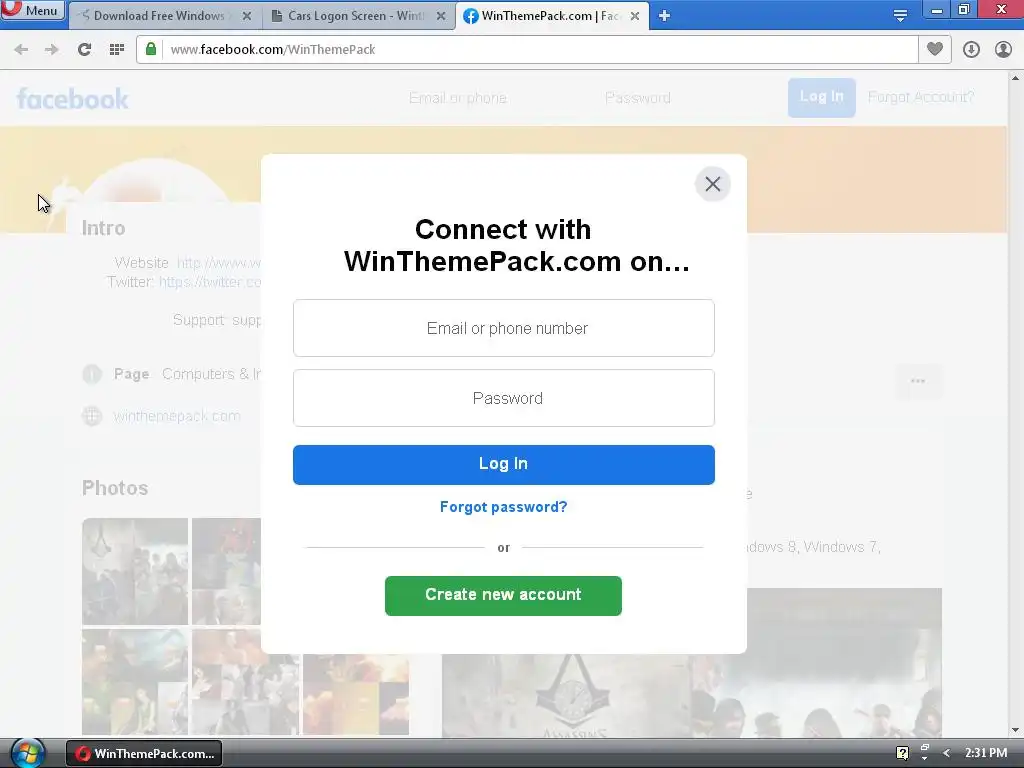
Task: Click Password field in the dialog
Action: (504, 398)
